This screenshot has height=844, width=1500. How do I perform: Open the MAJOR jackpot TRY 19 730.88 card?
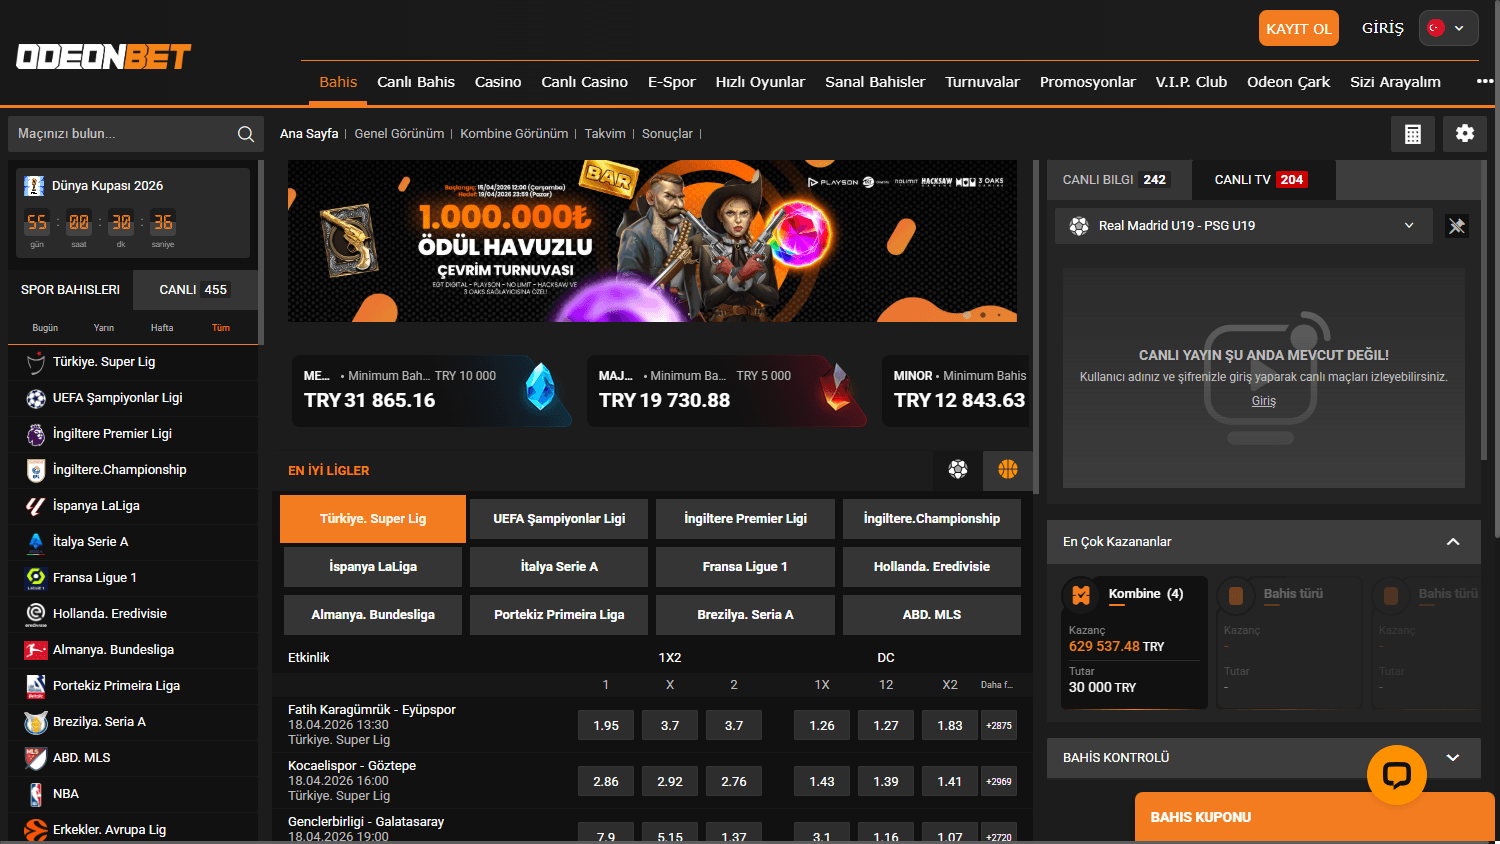(727, 391)
